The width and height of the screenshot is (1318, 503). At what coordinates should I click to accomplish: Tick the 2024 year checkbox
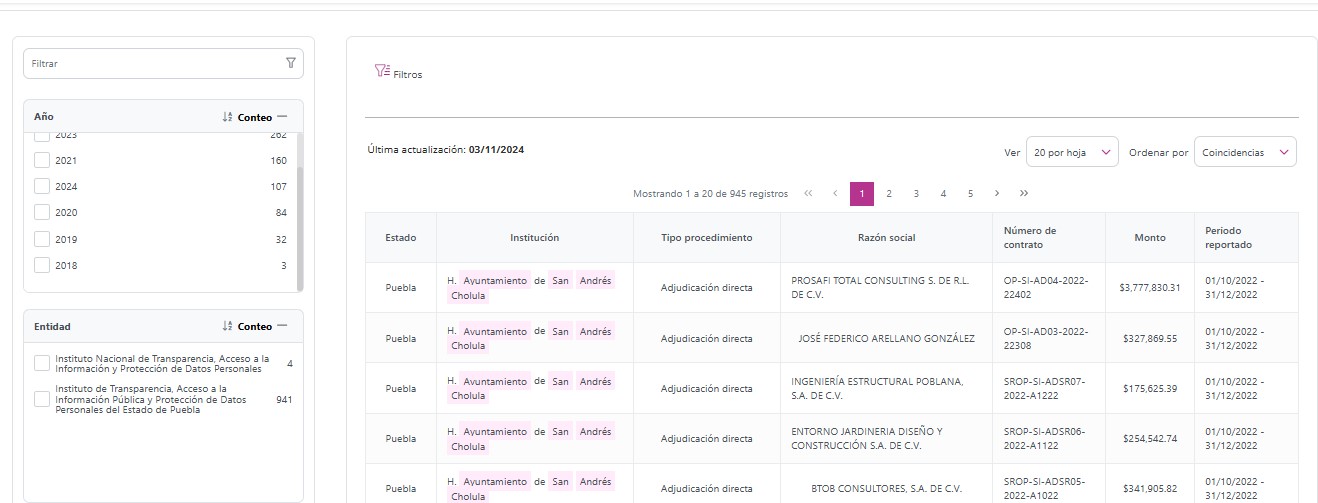click(42, 186)
